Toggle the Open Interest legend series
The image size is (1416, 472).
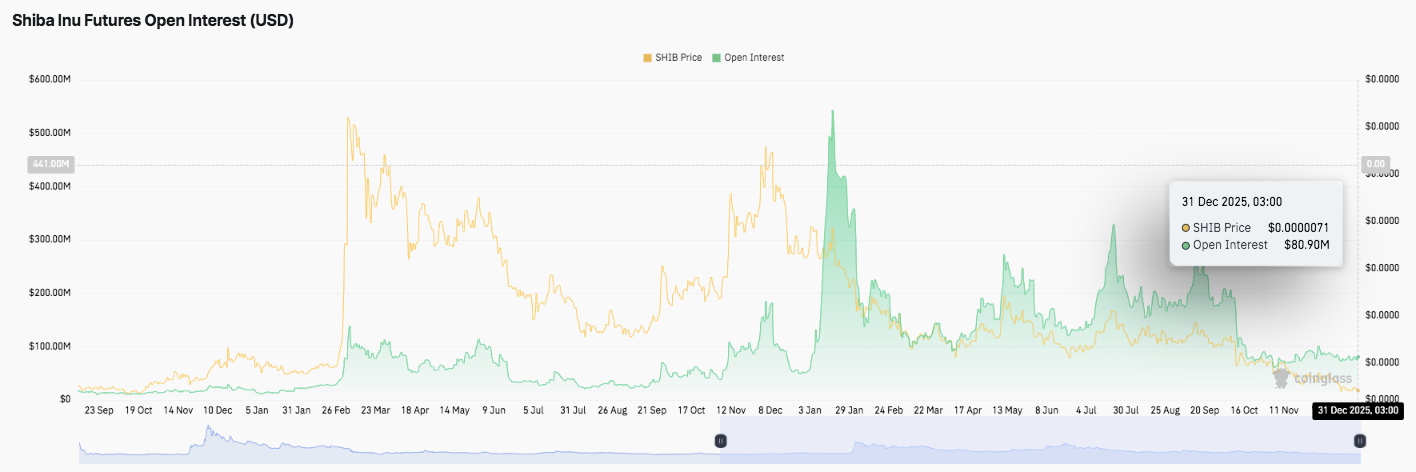tap(747, 58)
